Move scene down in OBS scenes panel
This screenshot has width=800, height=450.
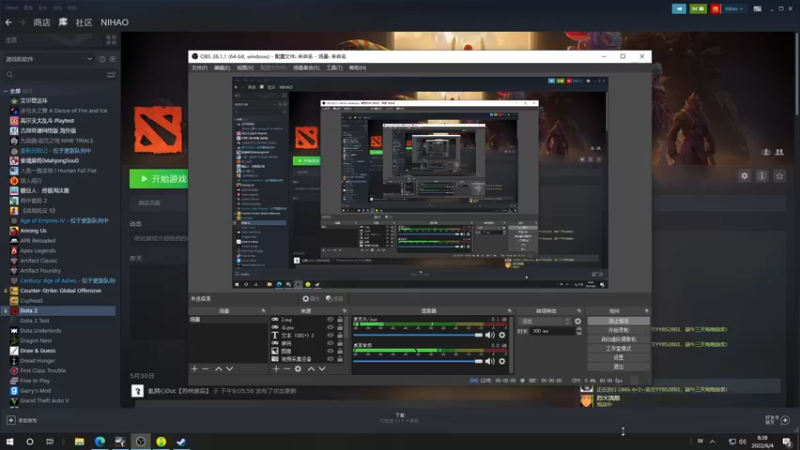click(x=230, y=368)
